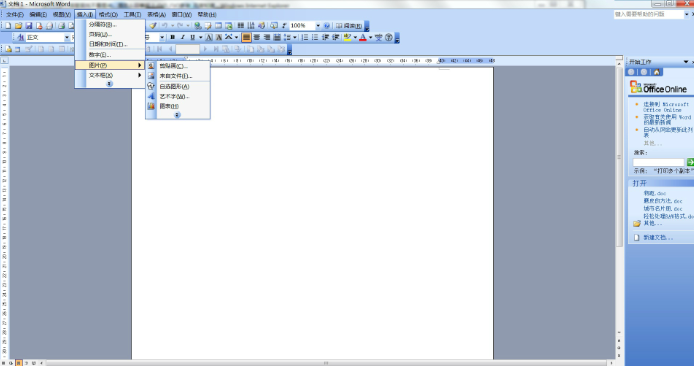The image size is (694, 366).
Task: Click the Phonetic Guide icon
Action: tap(378, 37)
